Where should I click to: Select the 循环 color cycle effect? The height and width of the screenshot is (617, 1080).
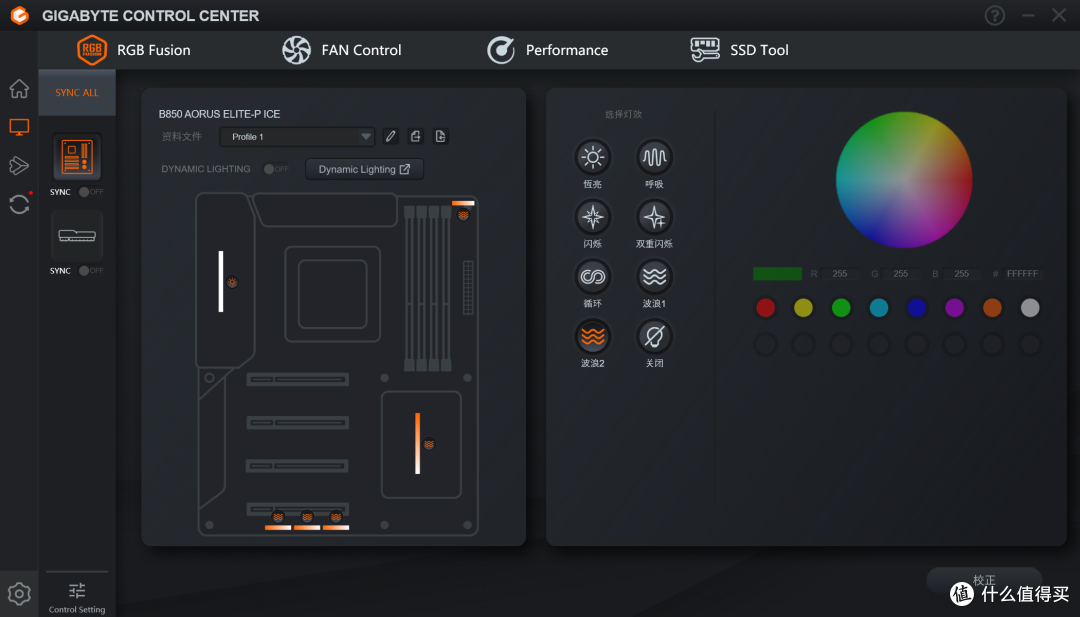[x=592, y=277]
